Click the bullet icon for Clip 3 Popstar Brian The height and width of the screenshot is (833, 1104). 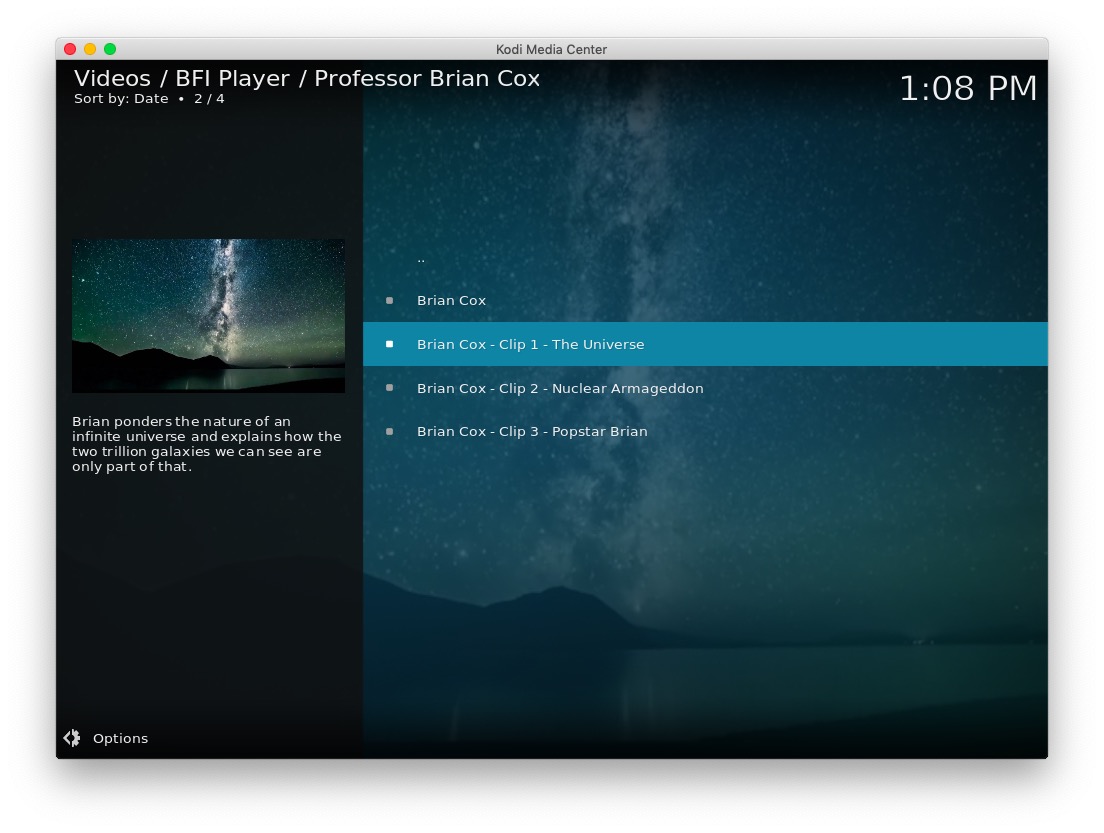[x=390, y=432]
